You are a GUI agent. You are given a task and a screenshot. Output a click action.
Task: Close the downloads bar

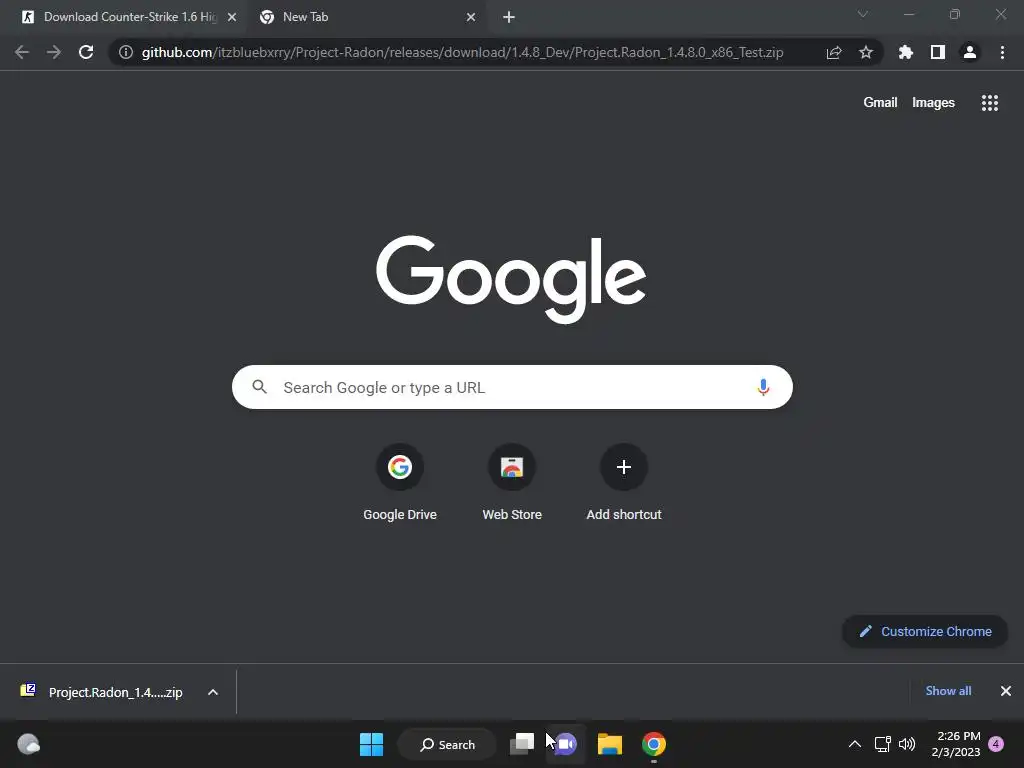pos(1006,691)
